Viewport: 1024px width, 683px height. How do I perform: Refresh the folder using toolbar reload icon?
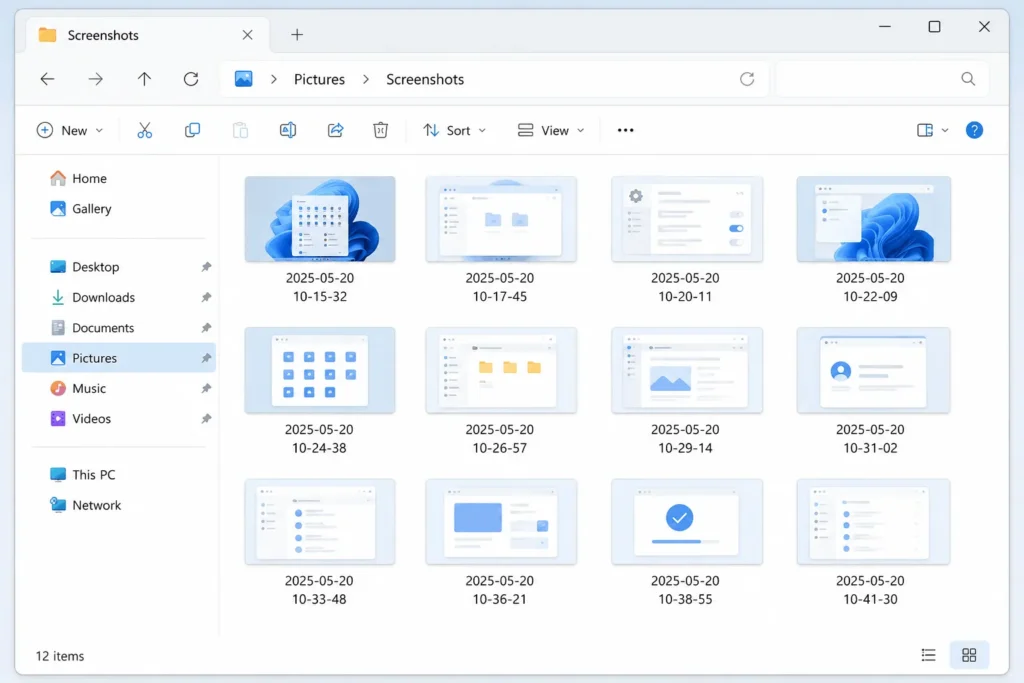click(191, 79)
